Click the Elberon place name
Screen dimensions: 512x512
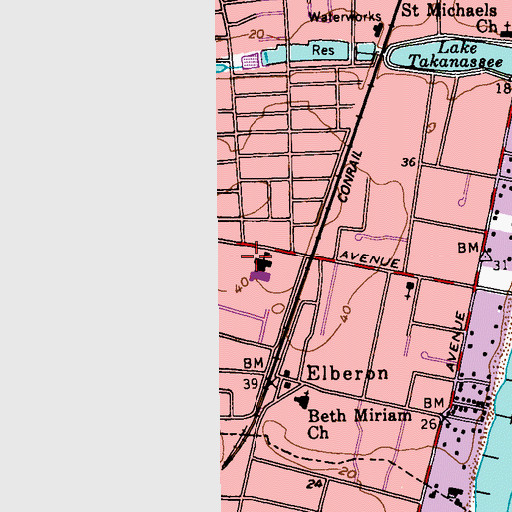pyautogui.click(x=347, y=373)
